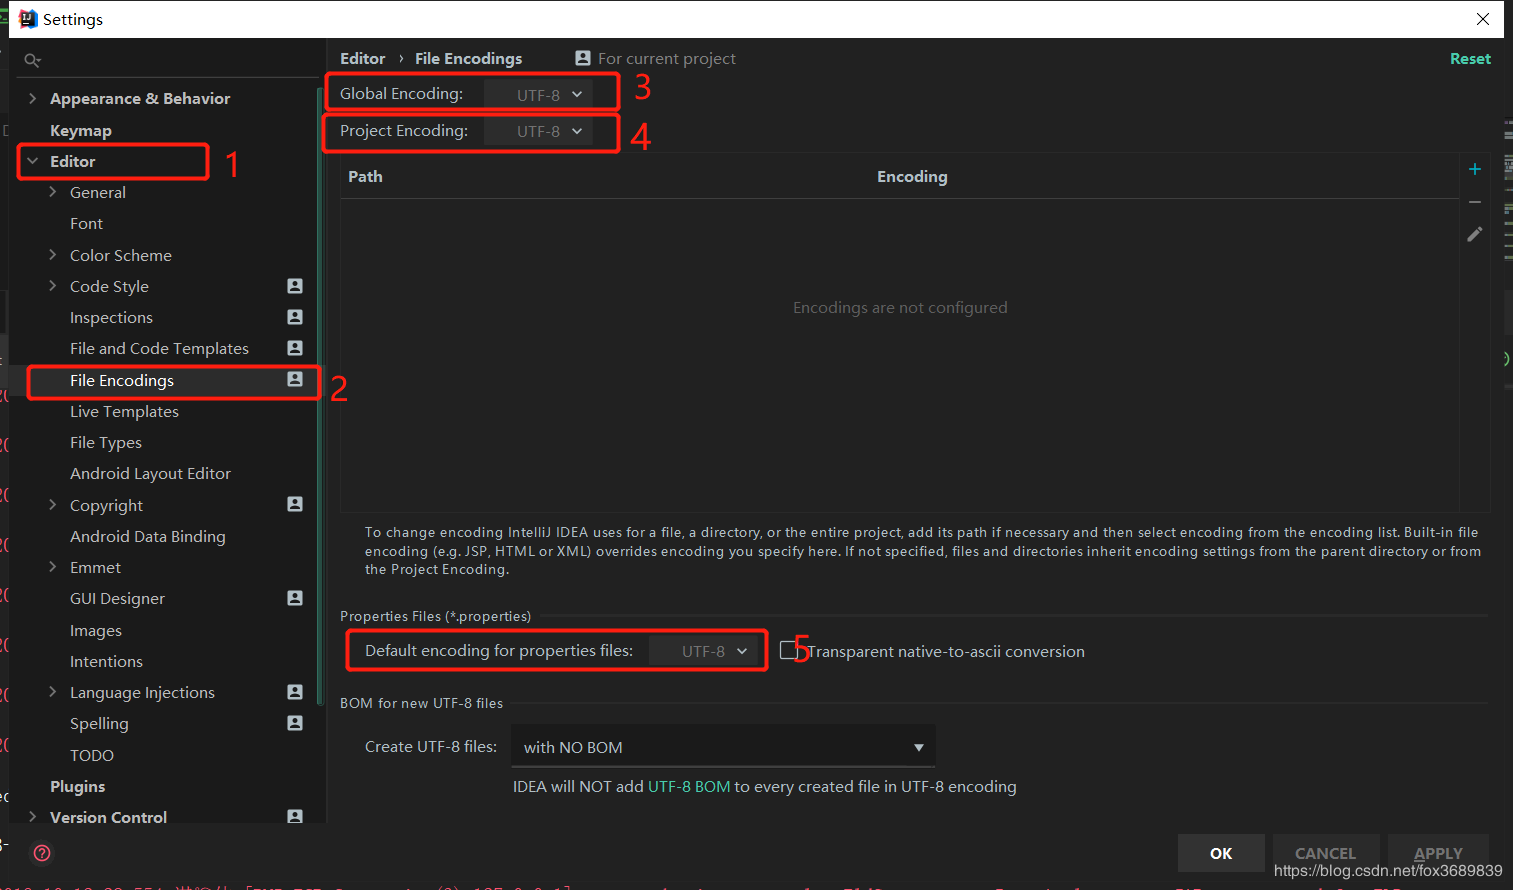Enable Transparent native-to-ascii conversion
The height and width of the screenshot is (890, 1513).
point(789,650)
